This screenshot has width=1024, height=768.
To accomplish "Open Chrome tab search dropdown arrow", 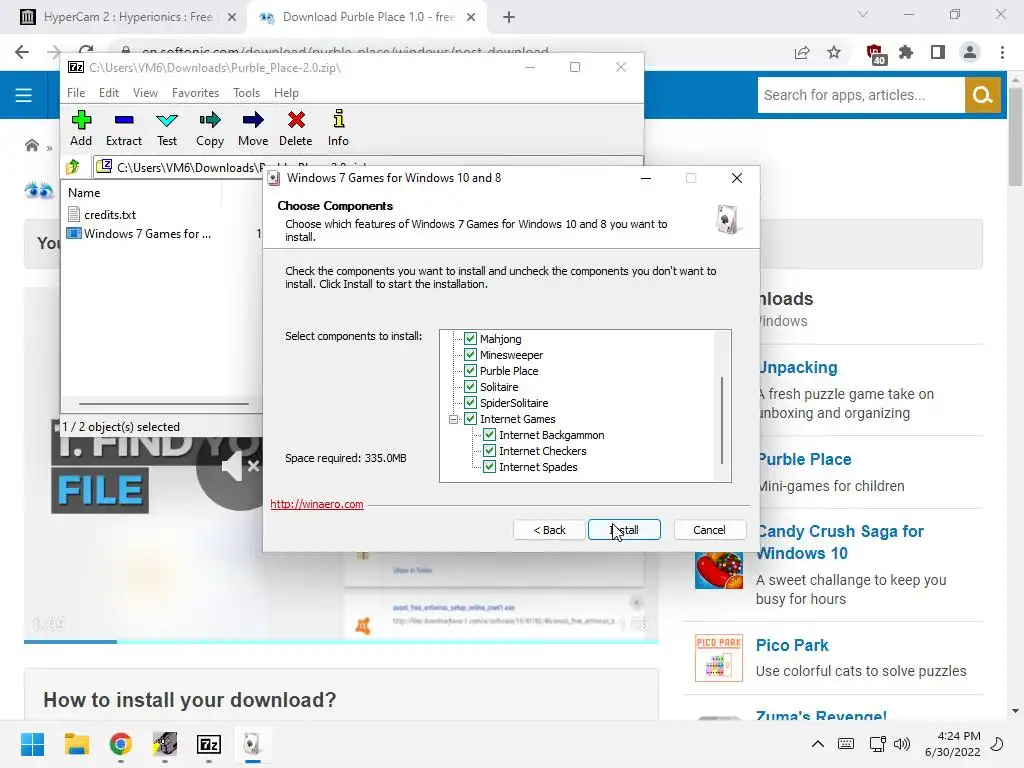I will pyautogui.click(x=863, y=14).
